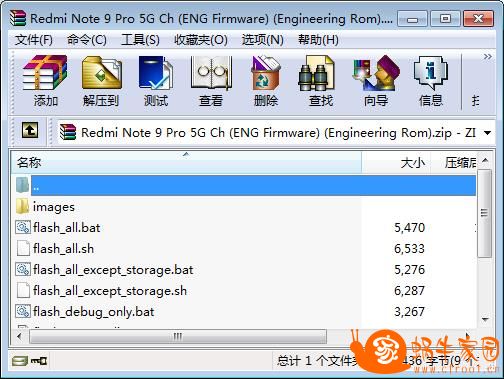
Task: Open the archive path dropdown arrow
Action: pos(487,133)
